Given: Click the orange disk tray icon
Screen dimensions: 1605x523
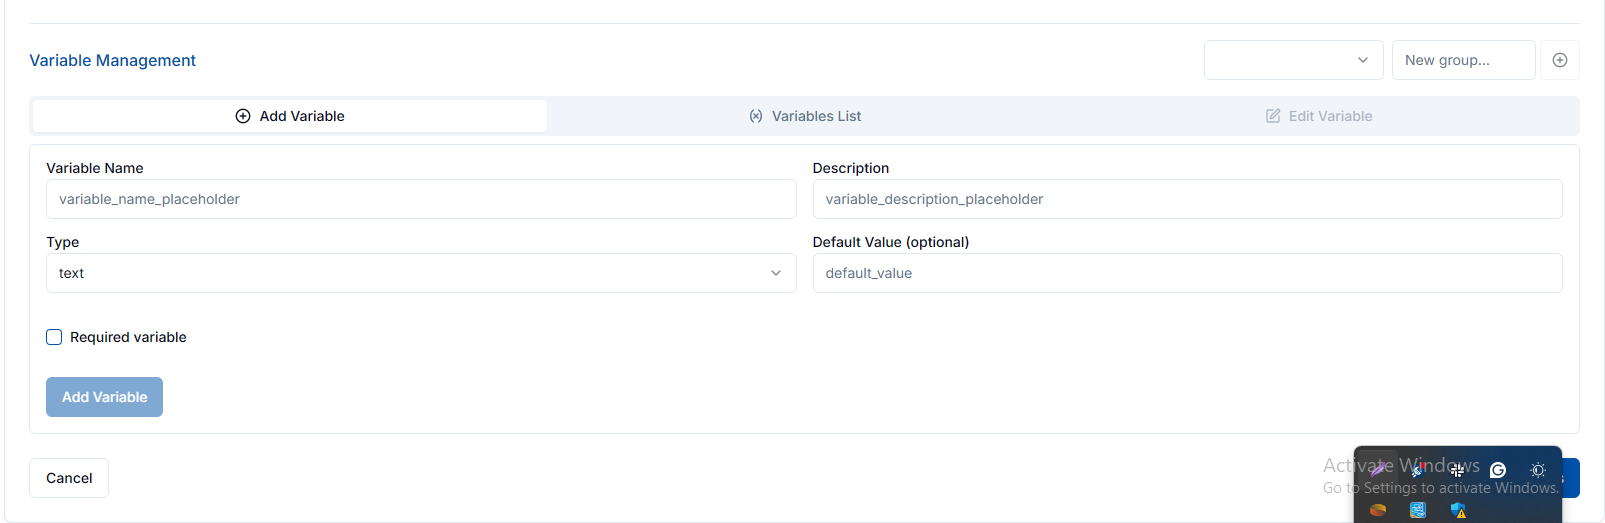Looking at the screenshot, I should coord(1378,510).
